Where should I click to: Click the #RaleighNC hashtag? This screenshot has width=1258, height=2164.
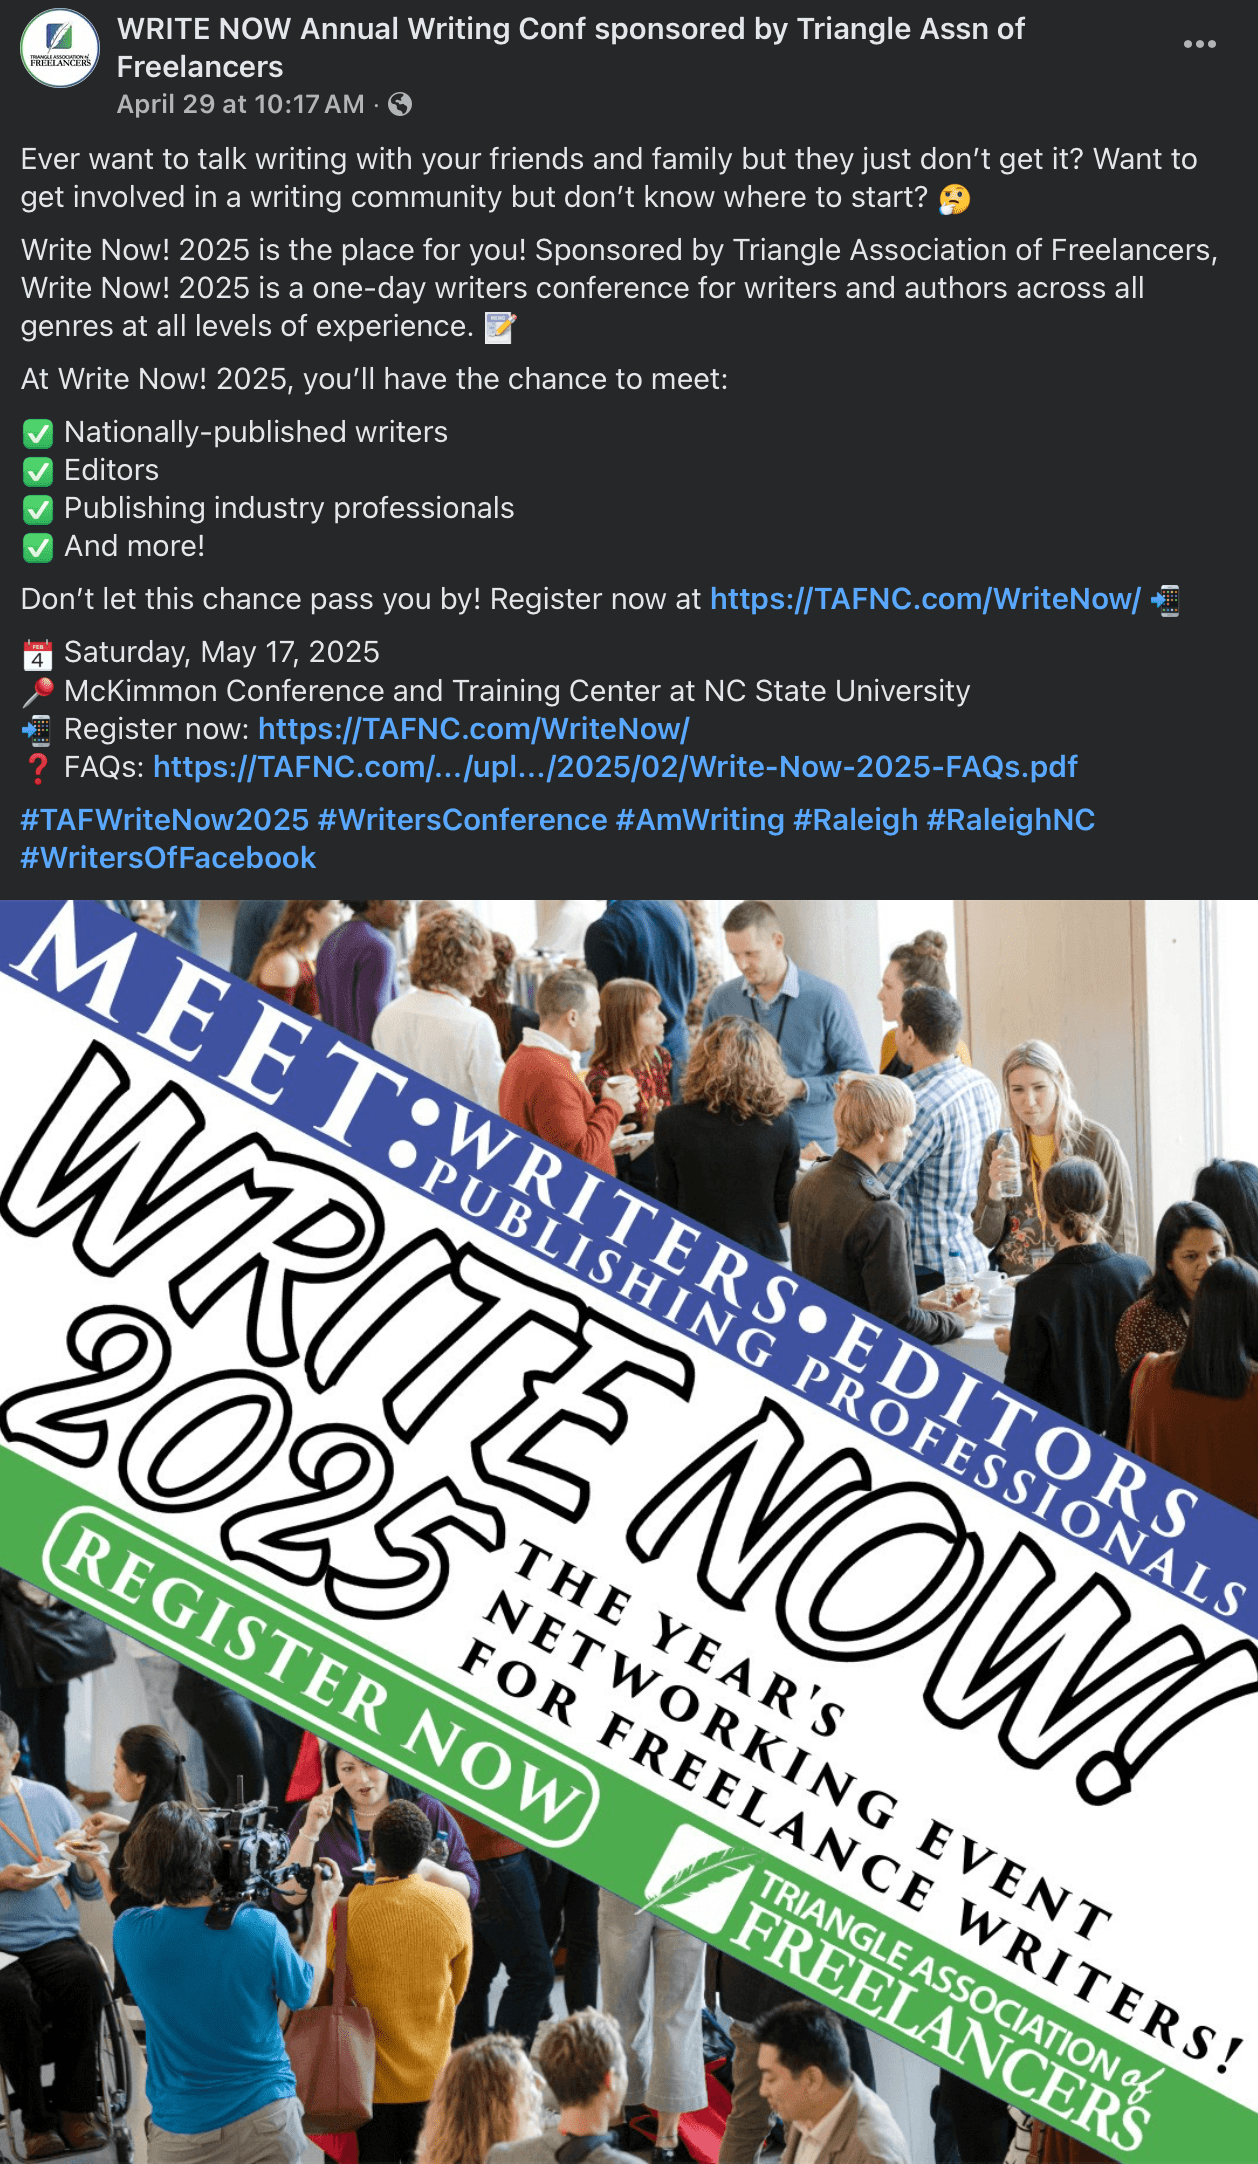pyautogui.click(x=1010, y=820)
